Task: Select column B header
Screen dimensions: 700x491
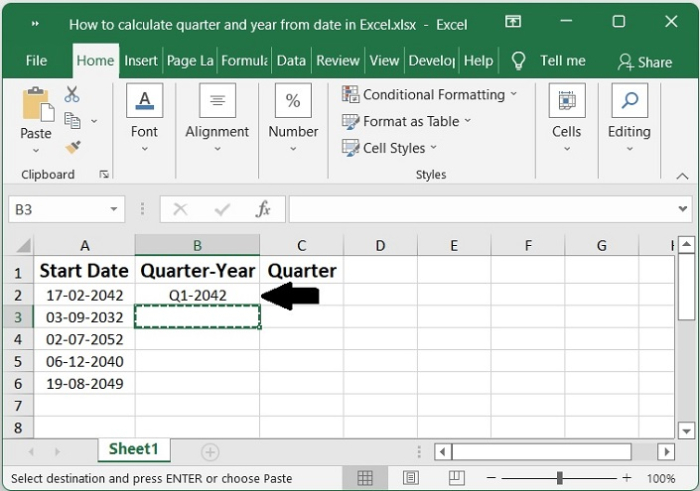Action: click(197, 245)
